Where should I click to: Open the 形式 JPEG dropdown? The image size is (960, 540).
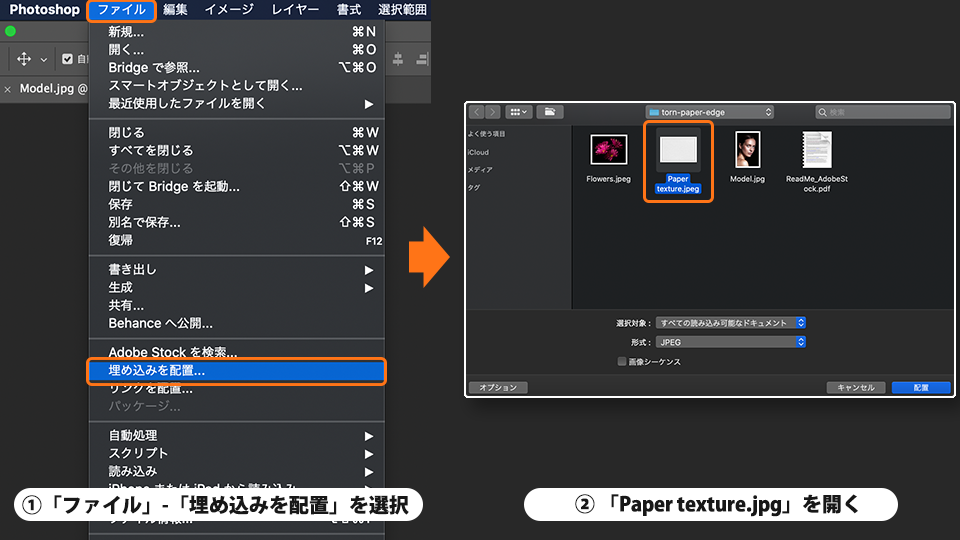point(730,342)
